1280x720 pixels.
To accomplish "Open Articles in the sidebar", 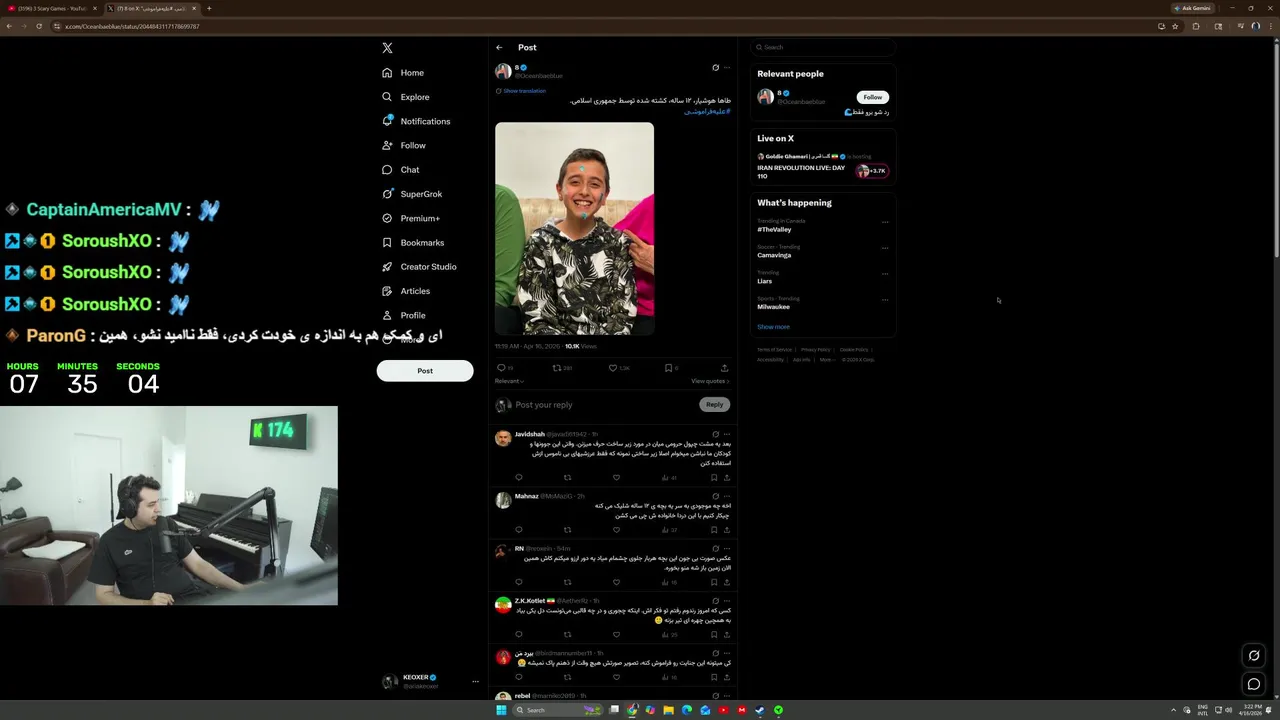I will click(406, 291).
